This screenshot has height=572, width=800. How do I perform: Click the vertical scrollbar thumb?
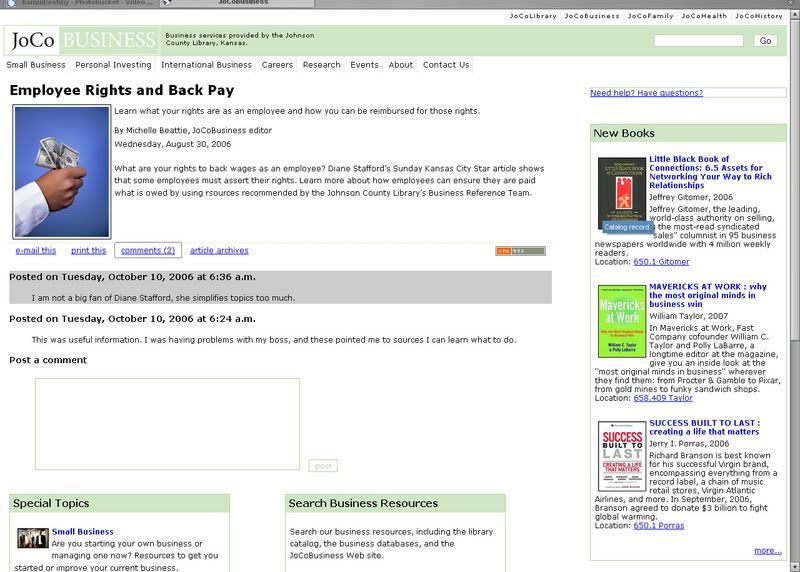[x=795, y=179]
